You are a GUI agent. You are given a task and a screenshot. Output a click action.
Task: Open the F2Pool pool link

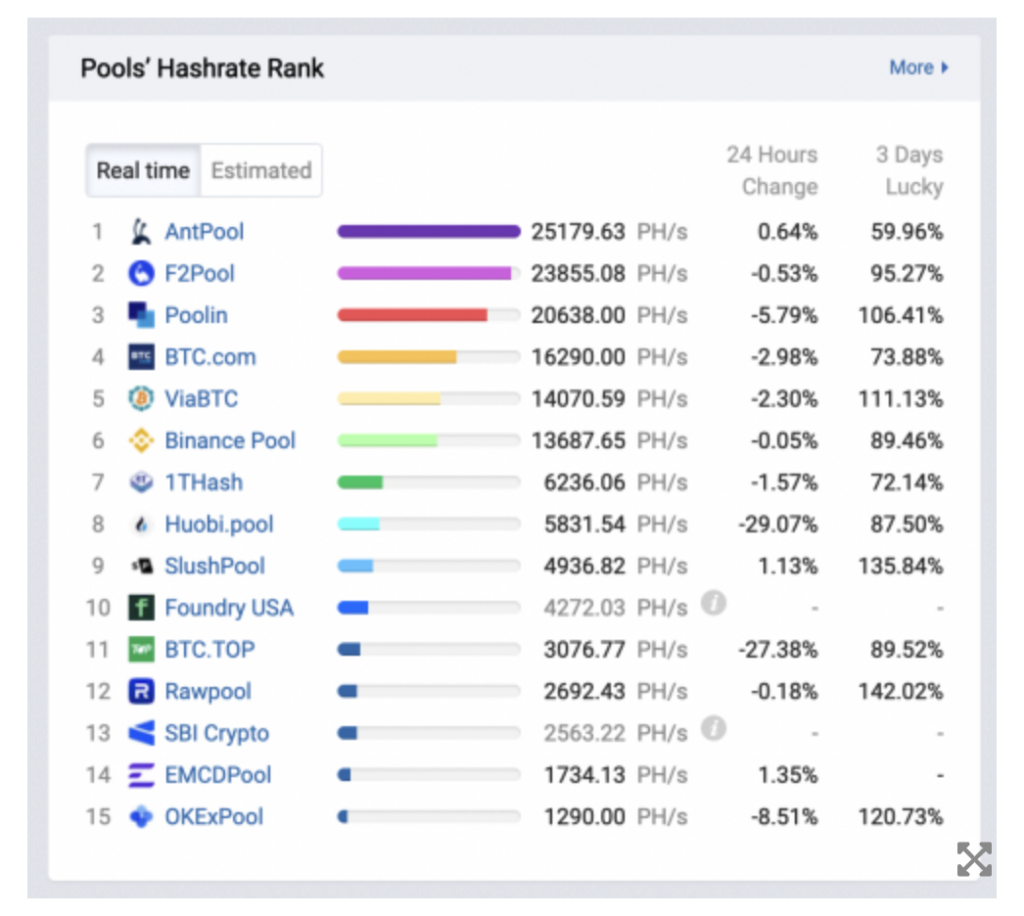[x=199, y=274]
